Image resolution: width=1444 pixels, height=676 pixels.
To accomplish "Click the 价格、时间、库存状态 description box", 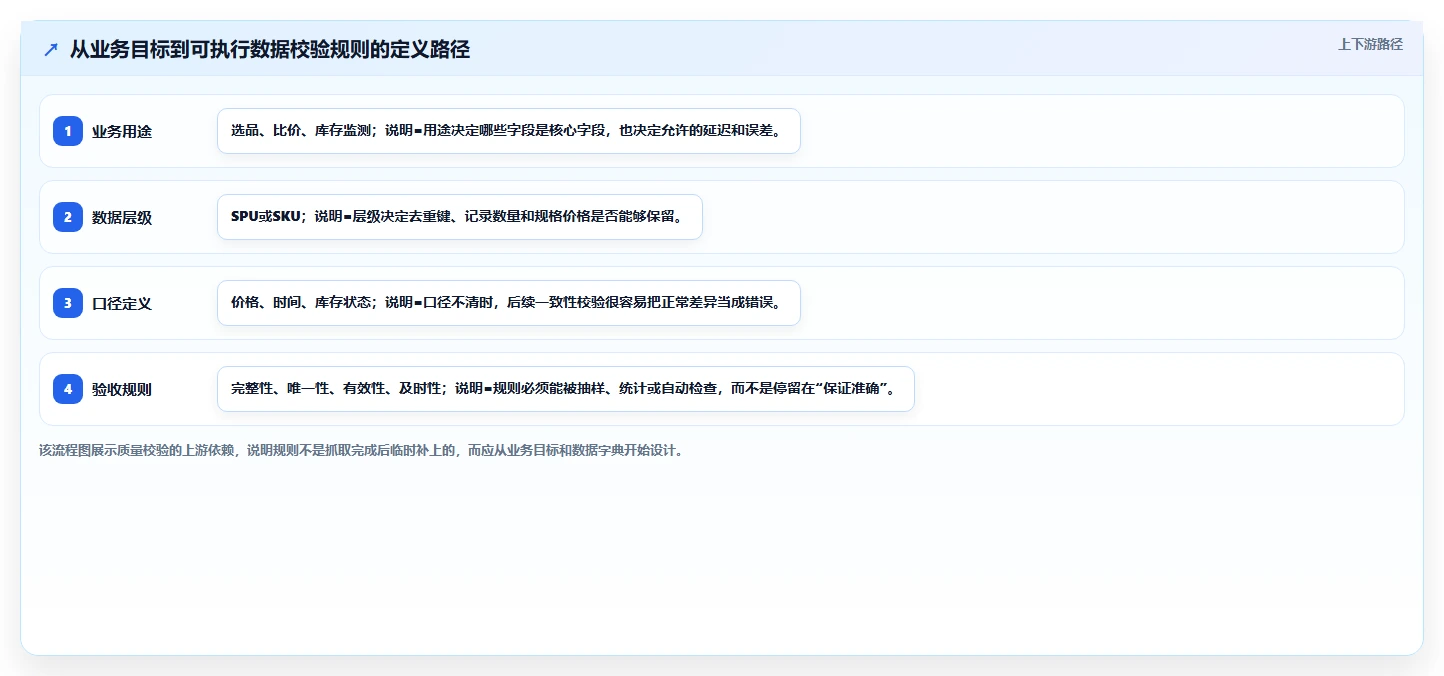I will tap(509, 303).
